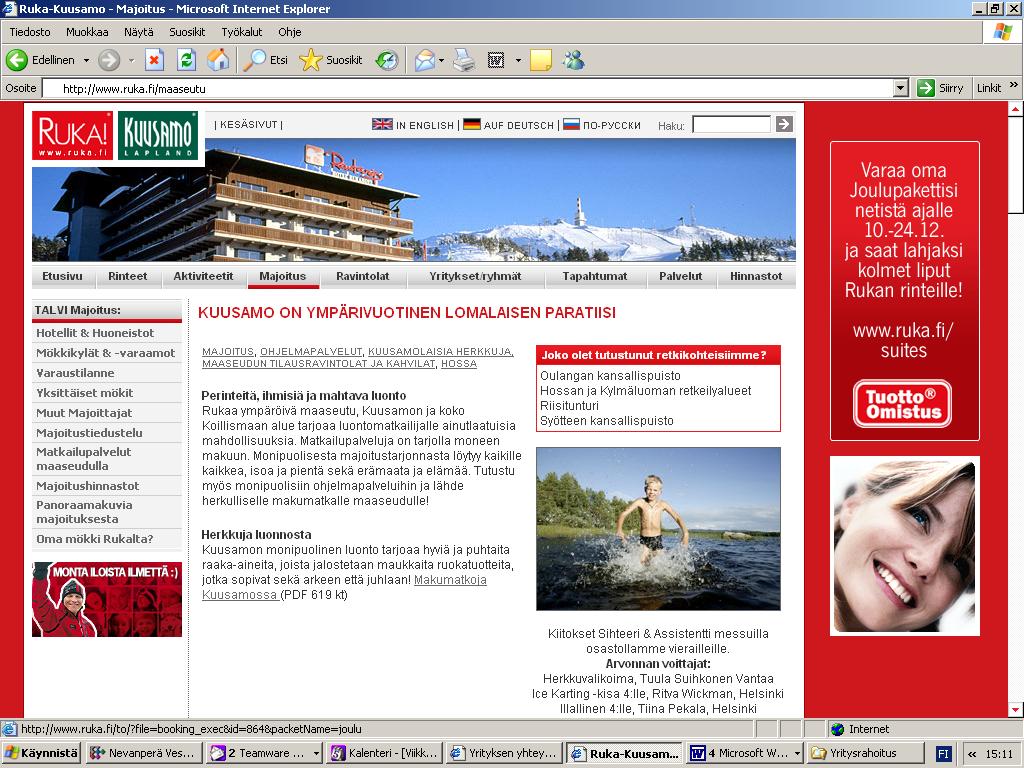Image resolution: width=1024 pixels, height=768 pixels.
Task: Click the German flag icon
Action: 472,124
